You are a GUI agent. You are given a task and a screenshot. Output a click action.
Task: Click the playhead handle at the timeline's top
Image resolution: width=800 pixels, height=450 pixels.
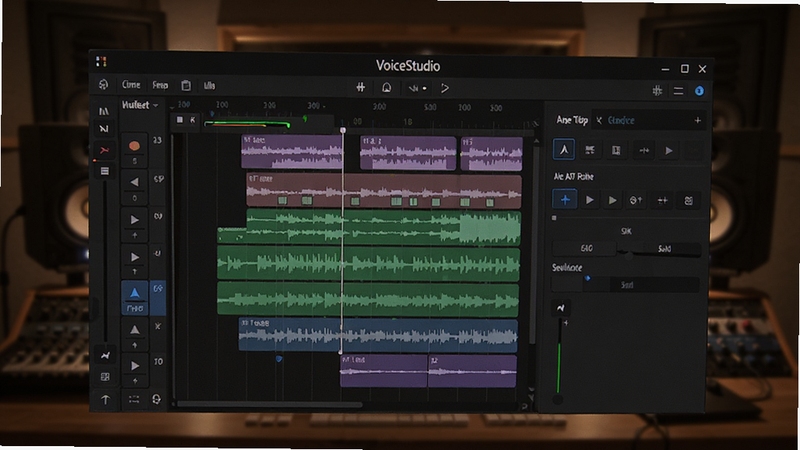click(x=343, y=131)
